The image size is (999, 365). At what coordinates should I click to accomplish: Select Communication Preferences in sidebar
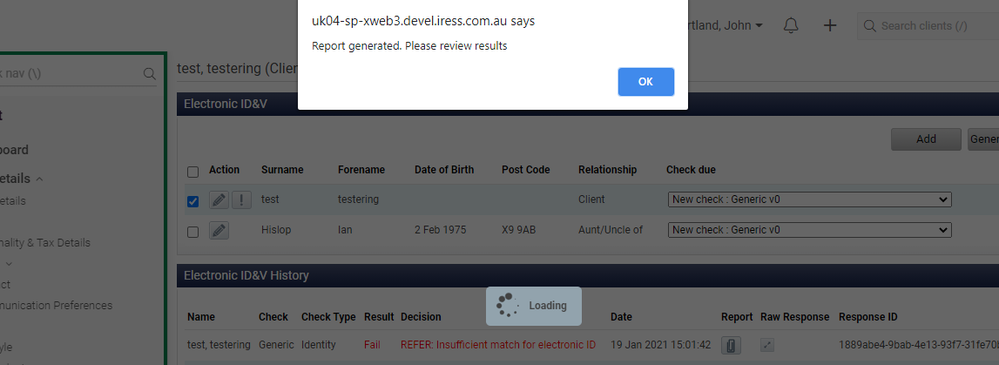pyautogui.click(x=56, y=305)
